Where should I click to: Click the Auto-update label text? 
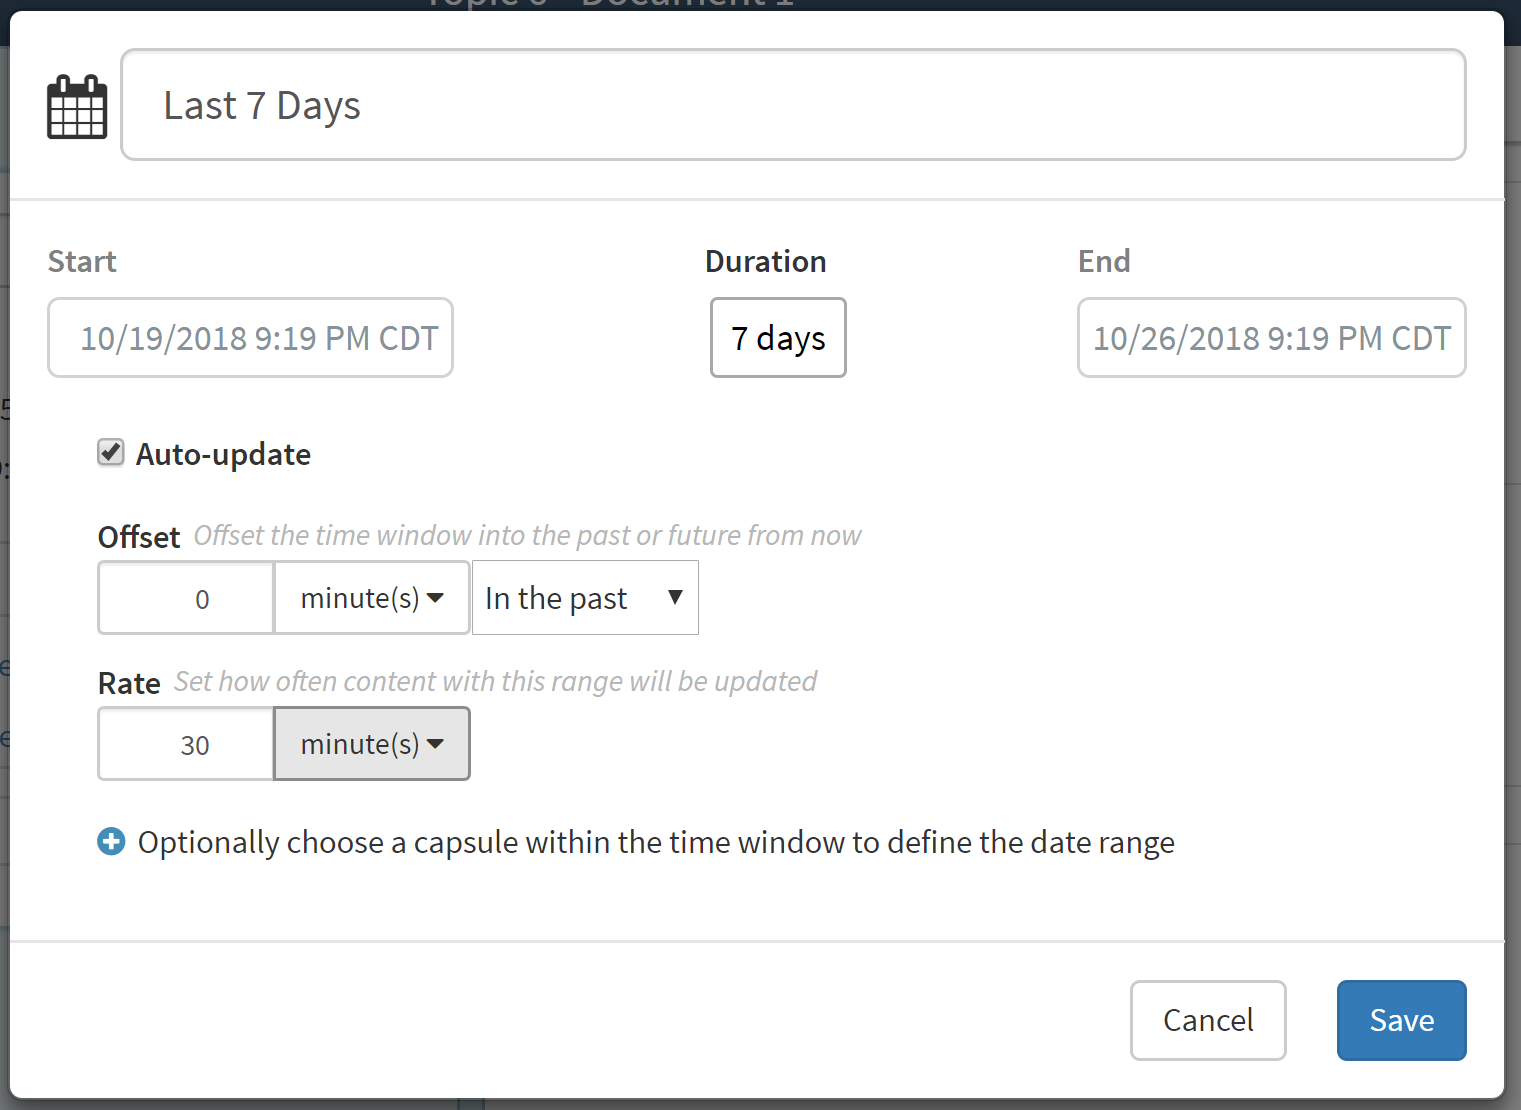point(223,455)
